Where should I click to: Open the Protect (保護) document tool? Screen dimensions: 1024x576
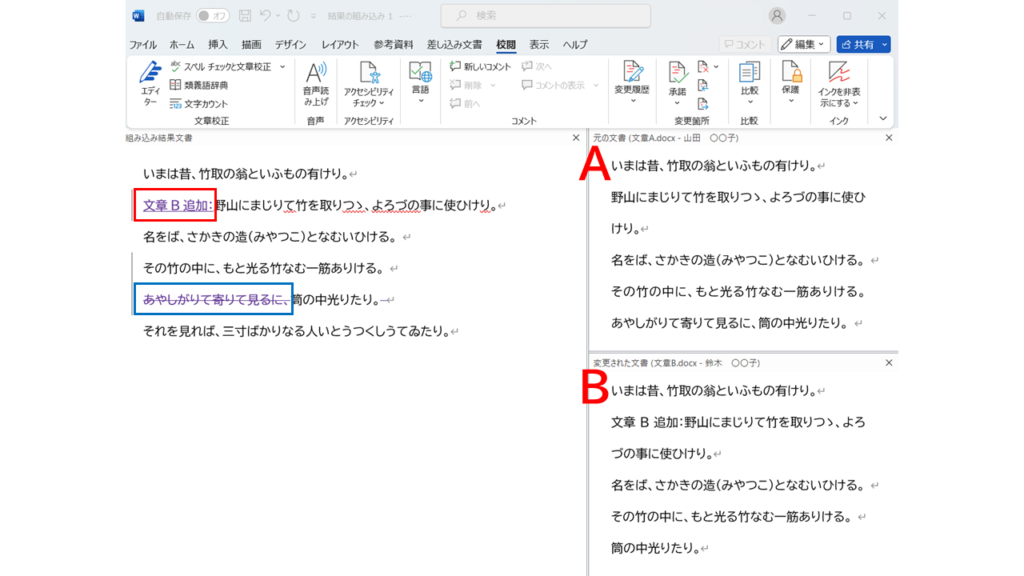point(791,82)
